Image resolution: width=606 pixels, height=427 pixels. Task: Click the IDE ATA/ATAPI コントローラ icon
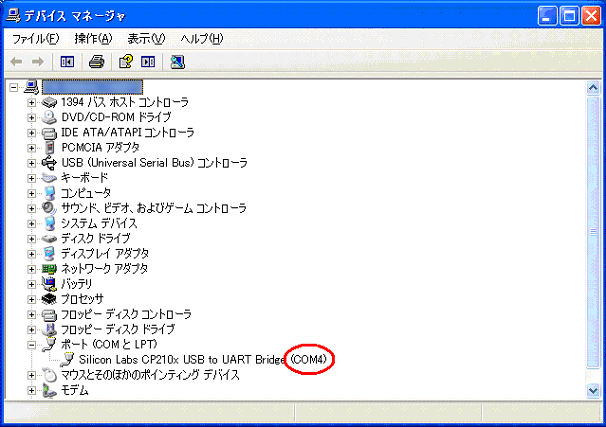pos(49,133)
